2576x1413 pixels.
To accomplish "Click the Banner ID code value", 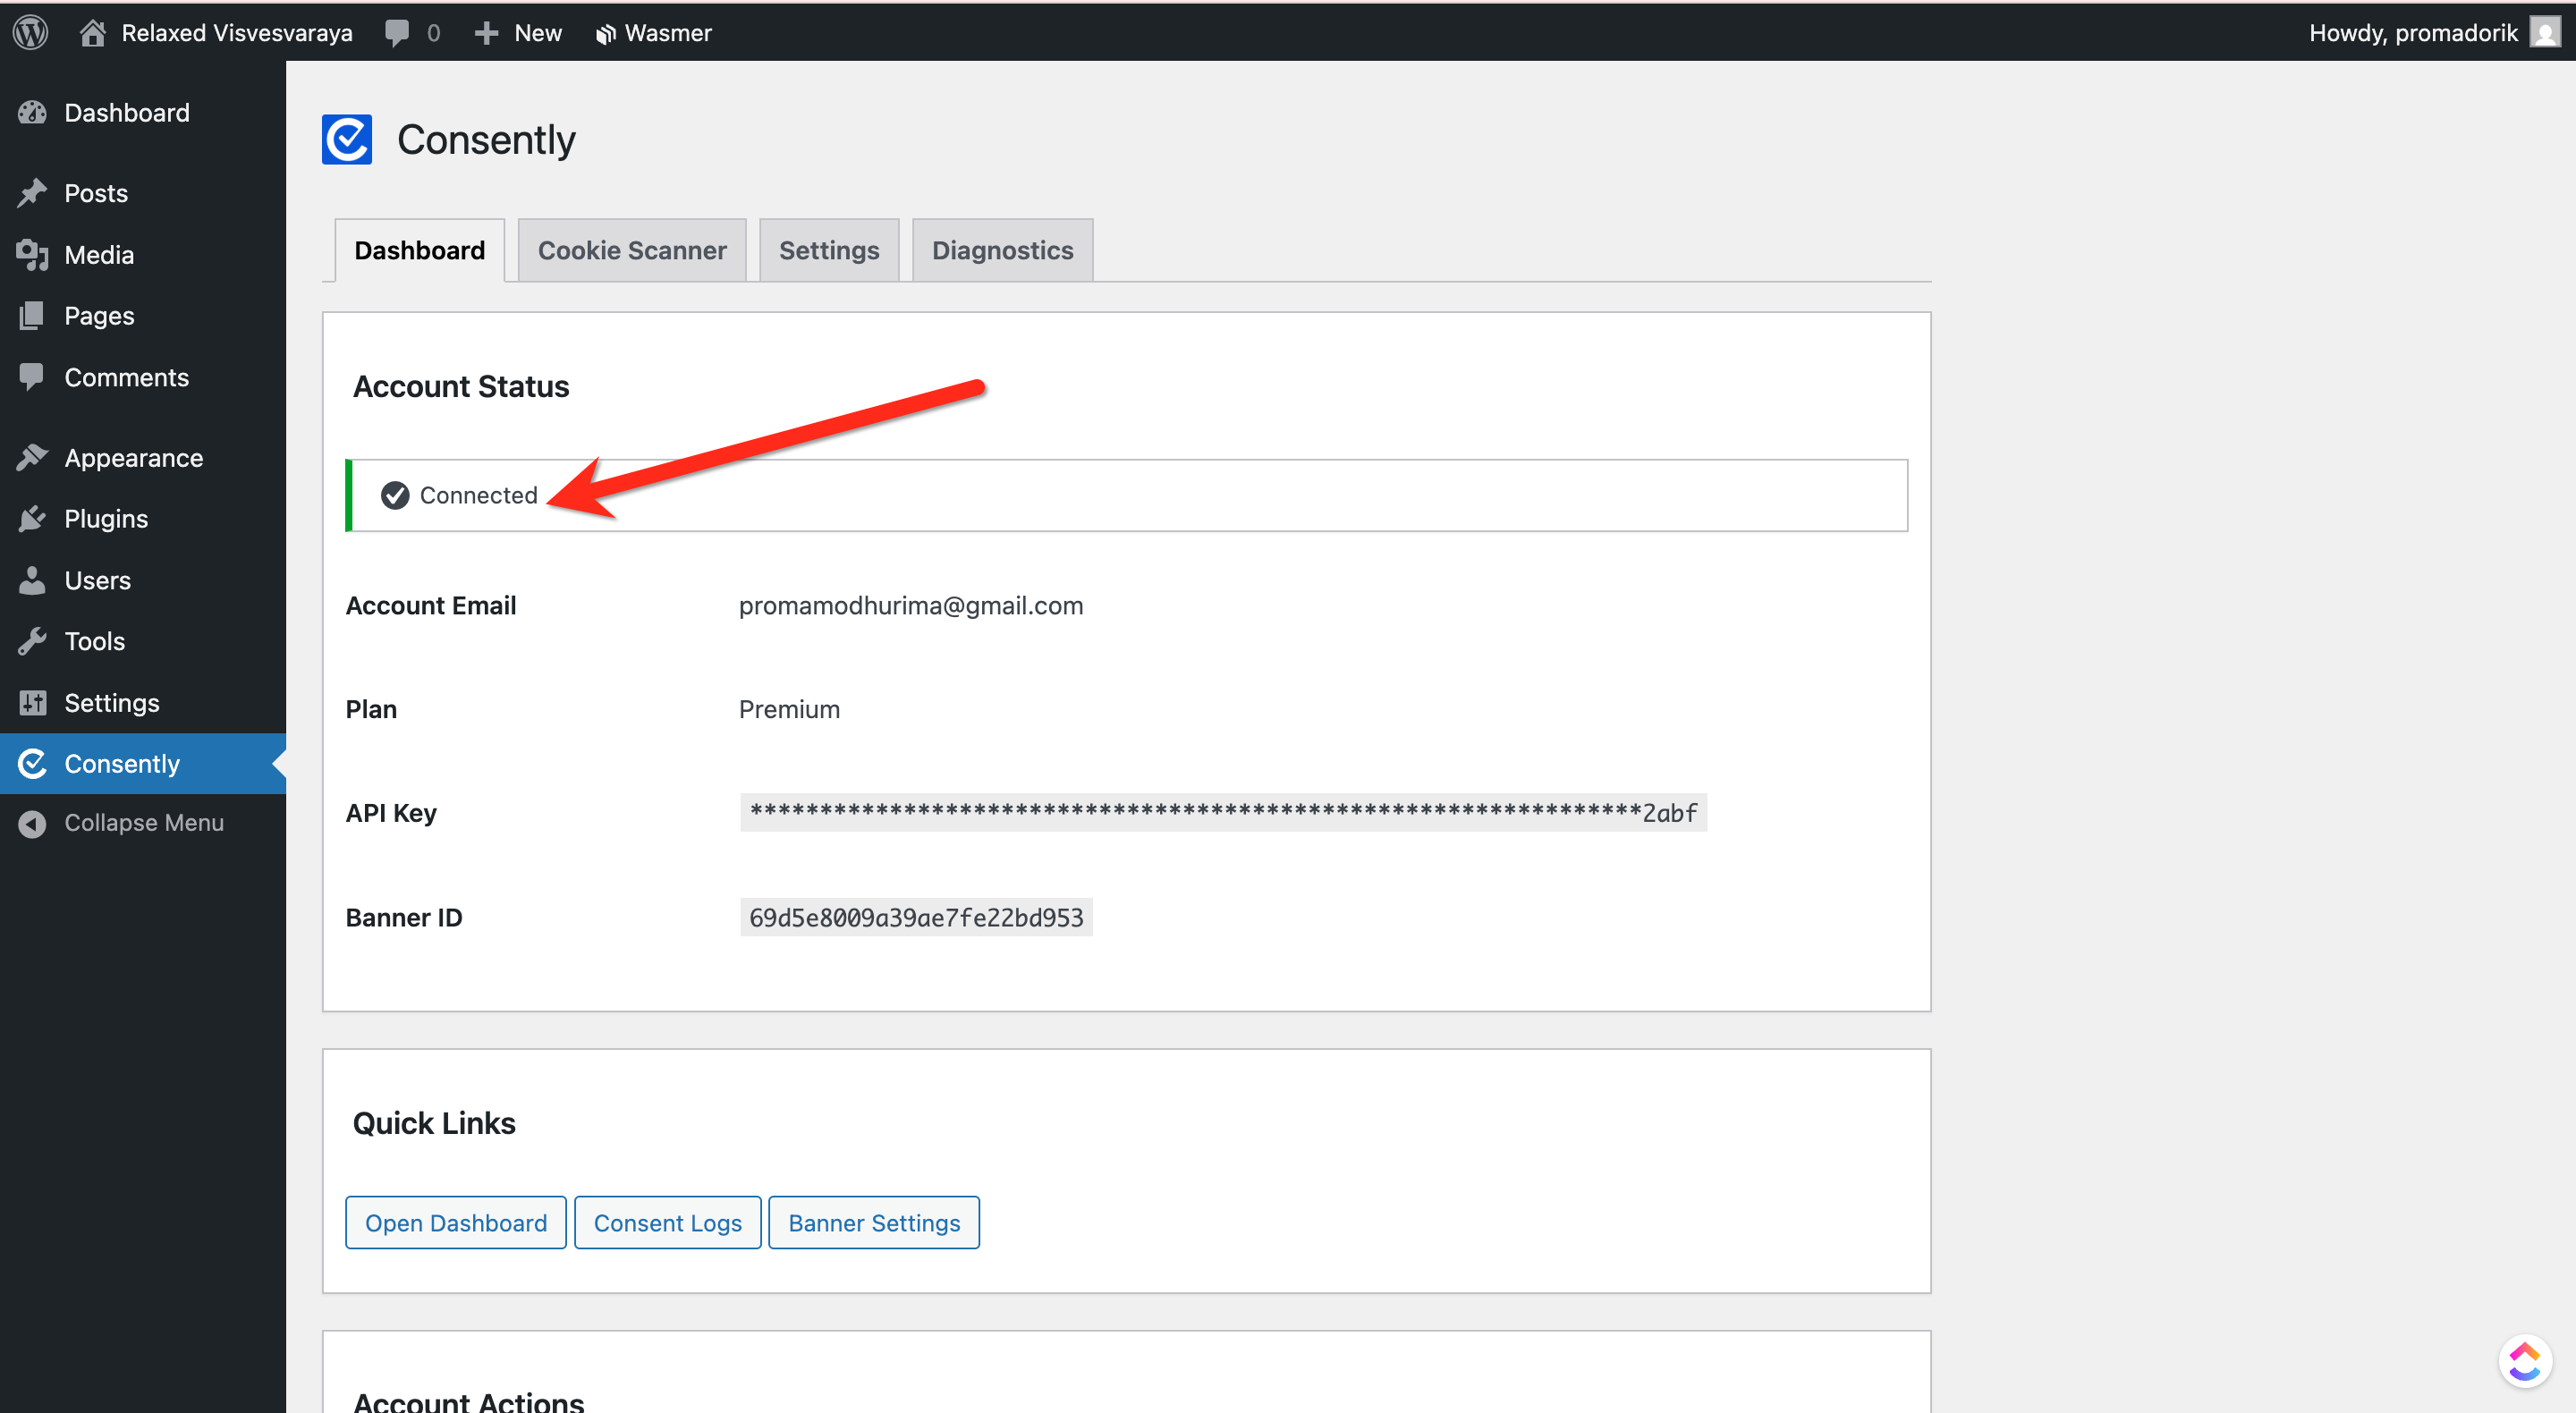I will 915,917.
